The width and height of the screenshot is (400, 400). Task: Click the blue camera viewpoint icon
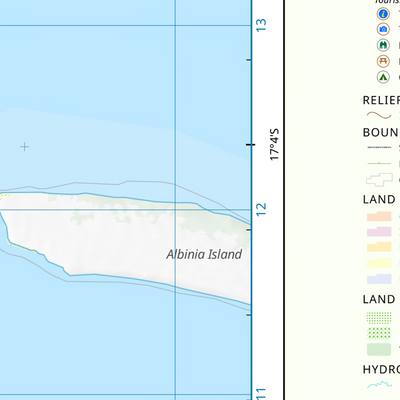click(x=383, y=29)
